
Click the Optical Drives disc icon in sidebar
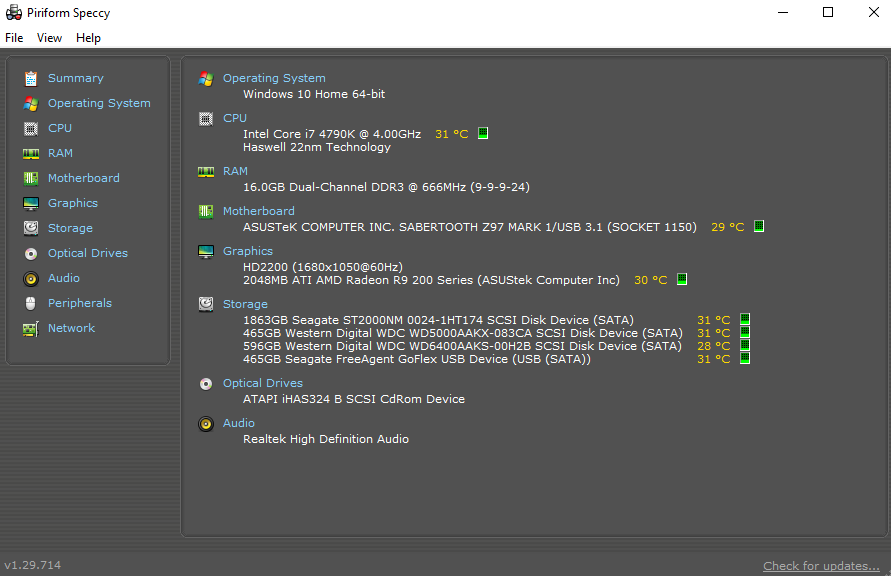(31, 253)
